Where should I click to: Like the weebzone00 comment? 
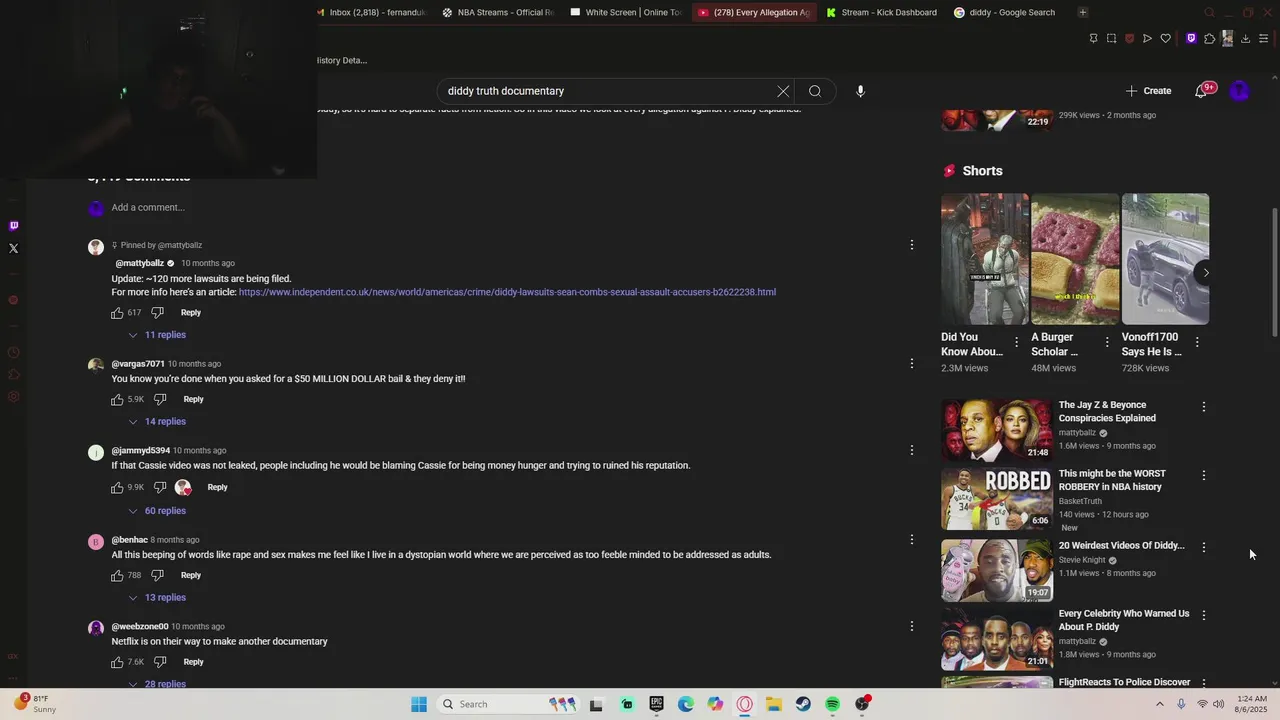pos(117,662)
